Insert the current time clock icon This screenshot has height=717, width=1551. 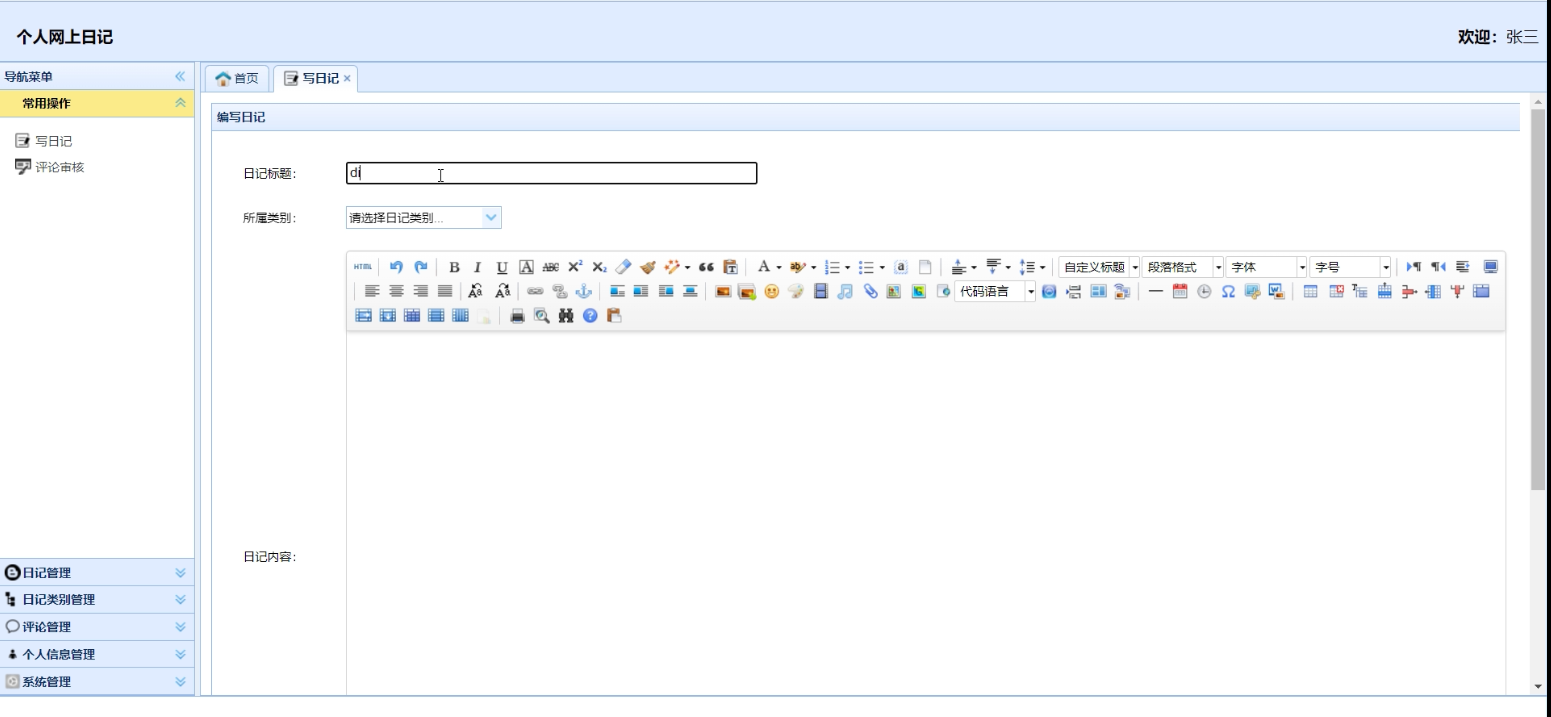click(1204, 291)
